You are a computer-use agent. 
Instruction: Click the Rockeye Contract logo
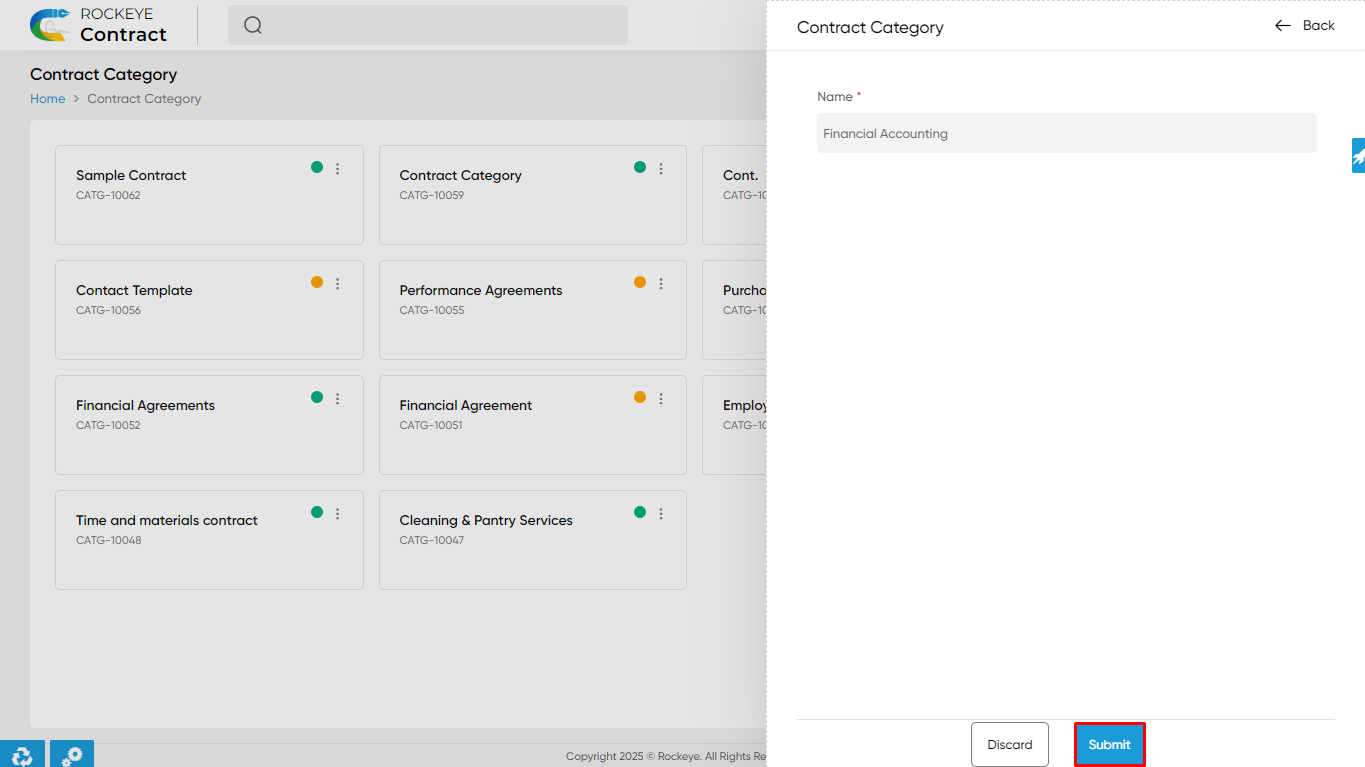coord(98,25)
